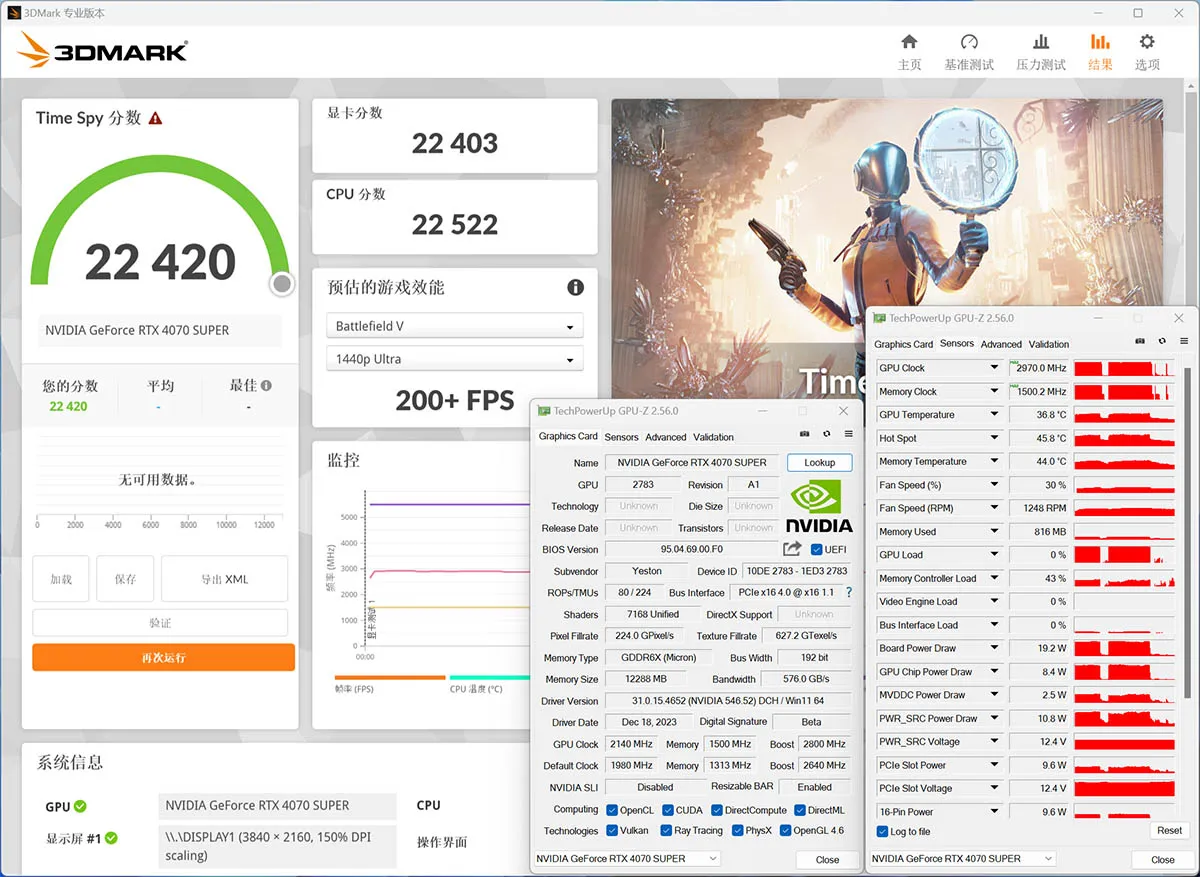Click the 导出 XML button

224,579
